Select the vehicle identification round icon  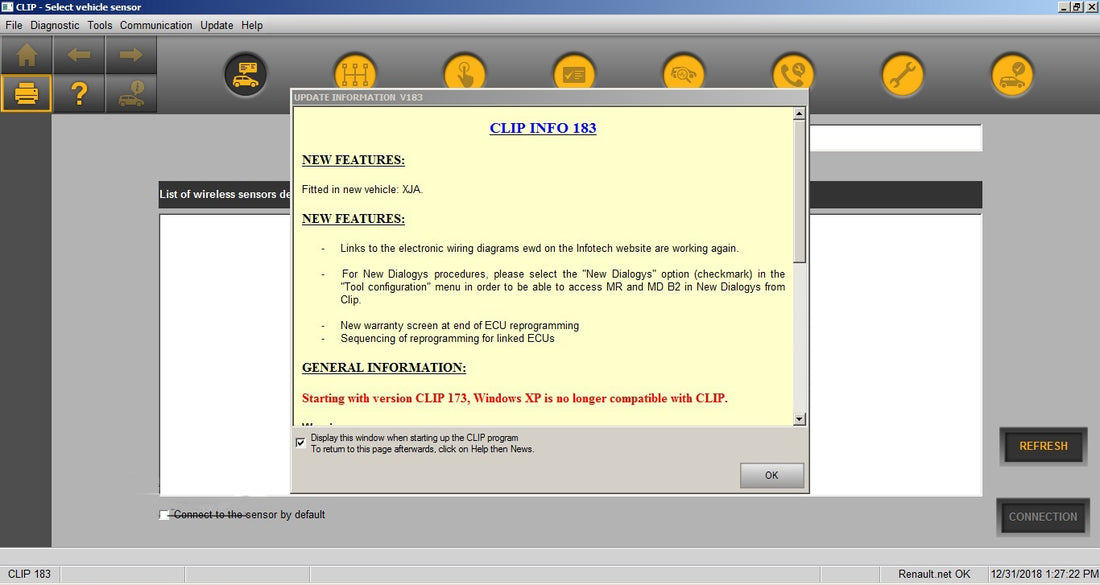click(x=245, y=75)
